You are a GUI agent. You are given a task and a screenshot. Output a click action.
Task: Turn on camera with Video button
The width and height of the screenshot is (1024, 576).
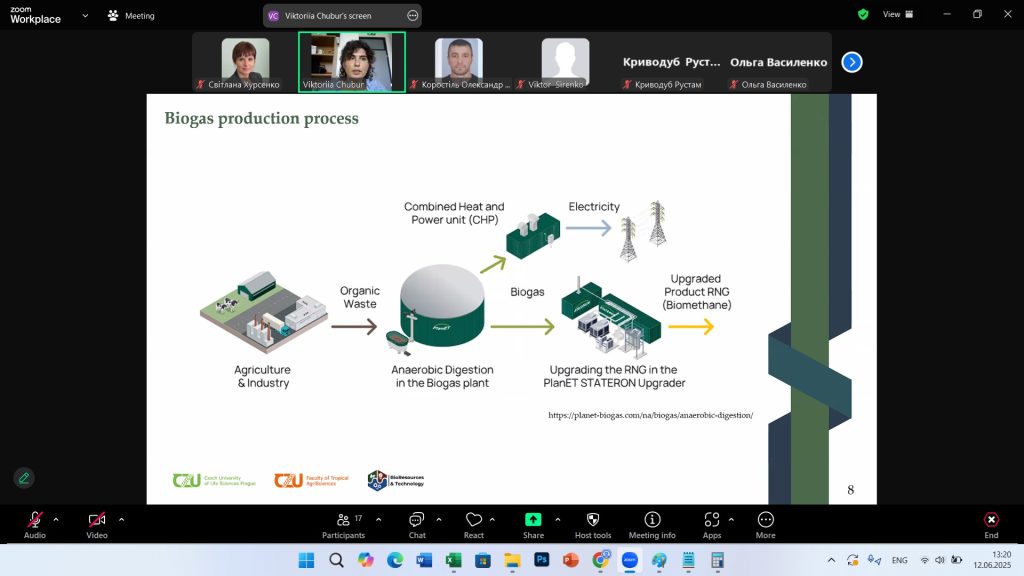96,524
